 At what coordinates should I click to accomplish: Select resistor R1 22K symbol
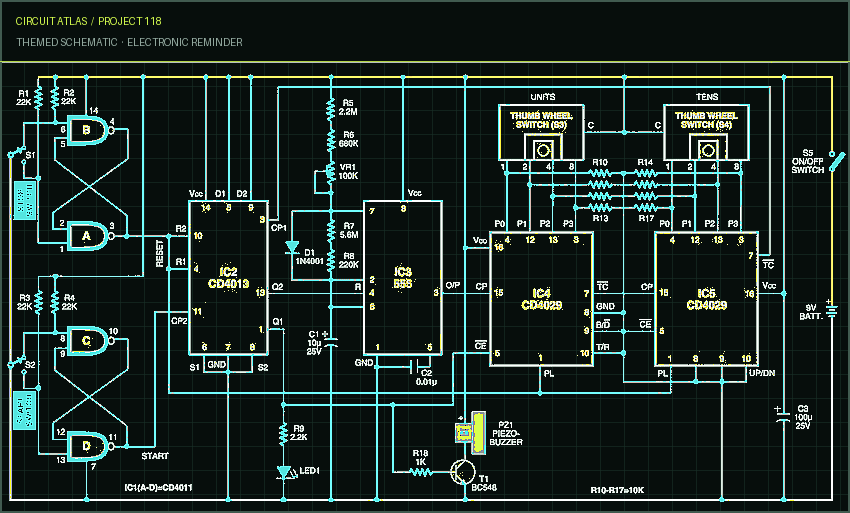(38, 98)
